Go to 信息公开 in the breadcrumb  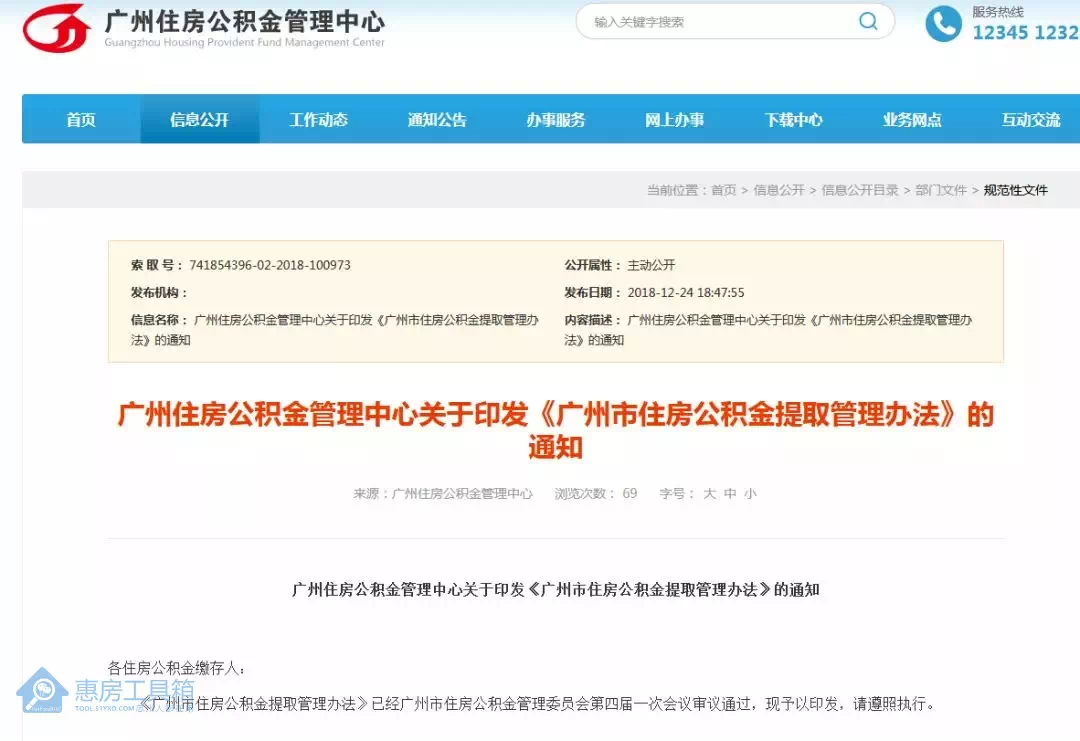779,190
